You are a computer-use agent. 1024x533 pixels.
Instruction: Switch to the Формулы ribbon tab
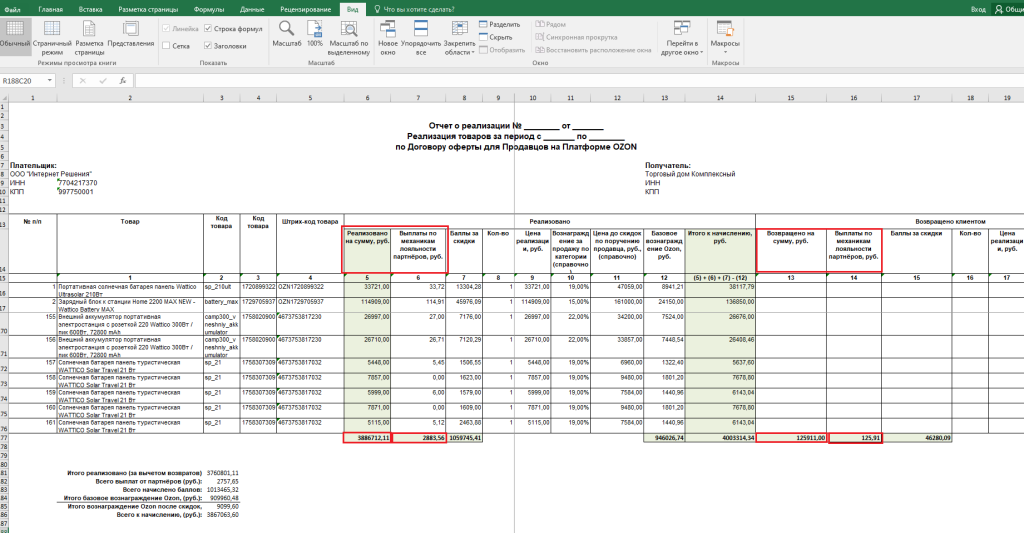(x=209, y=10)
